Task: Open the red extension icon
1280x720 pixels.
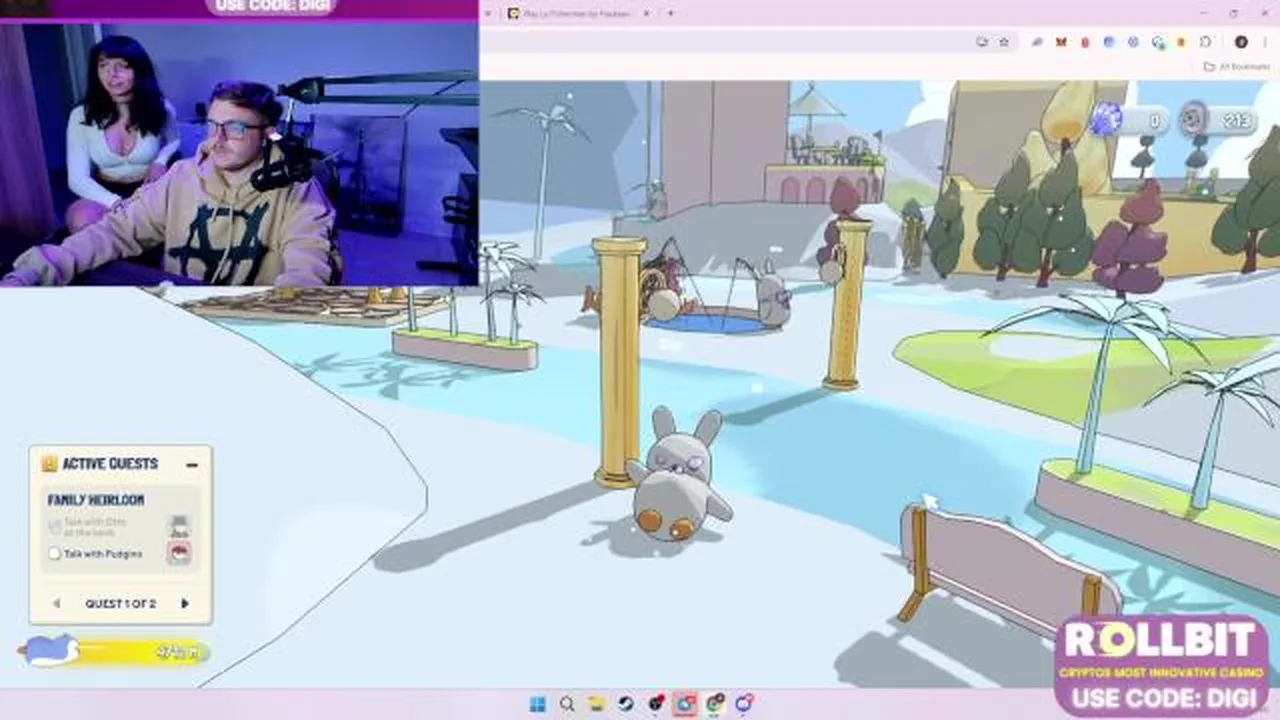Action: point(1085,42)
